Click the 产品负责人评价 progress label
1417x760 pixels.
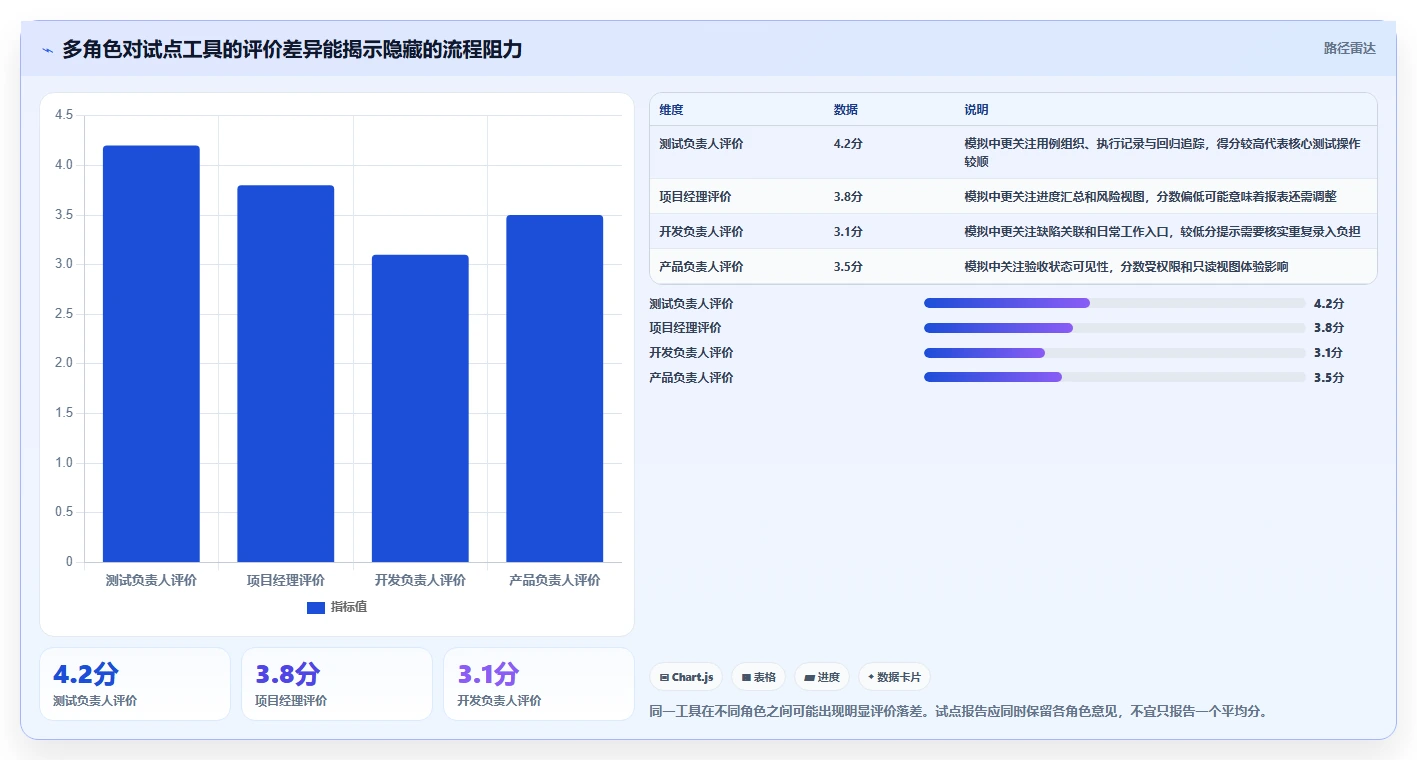point(691,378)
